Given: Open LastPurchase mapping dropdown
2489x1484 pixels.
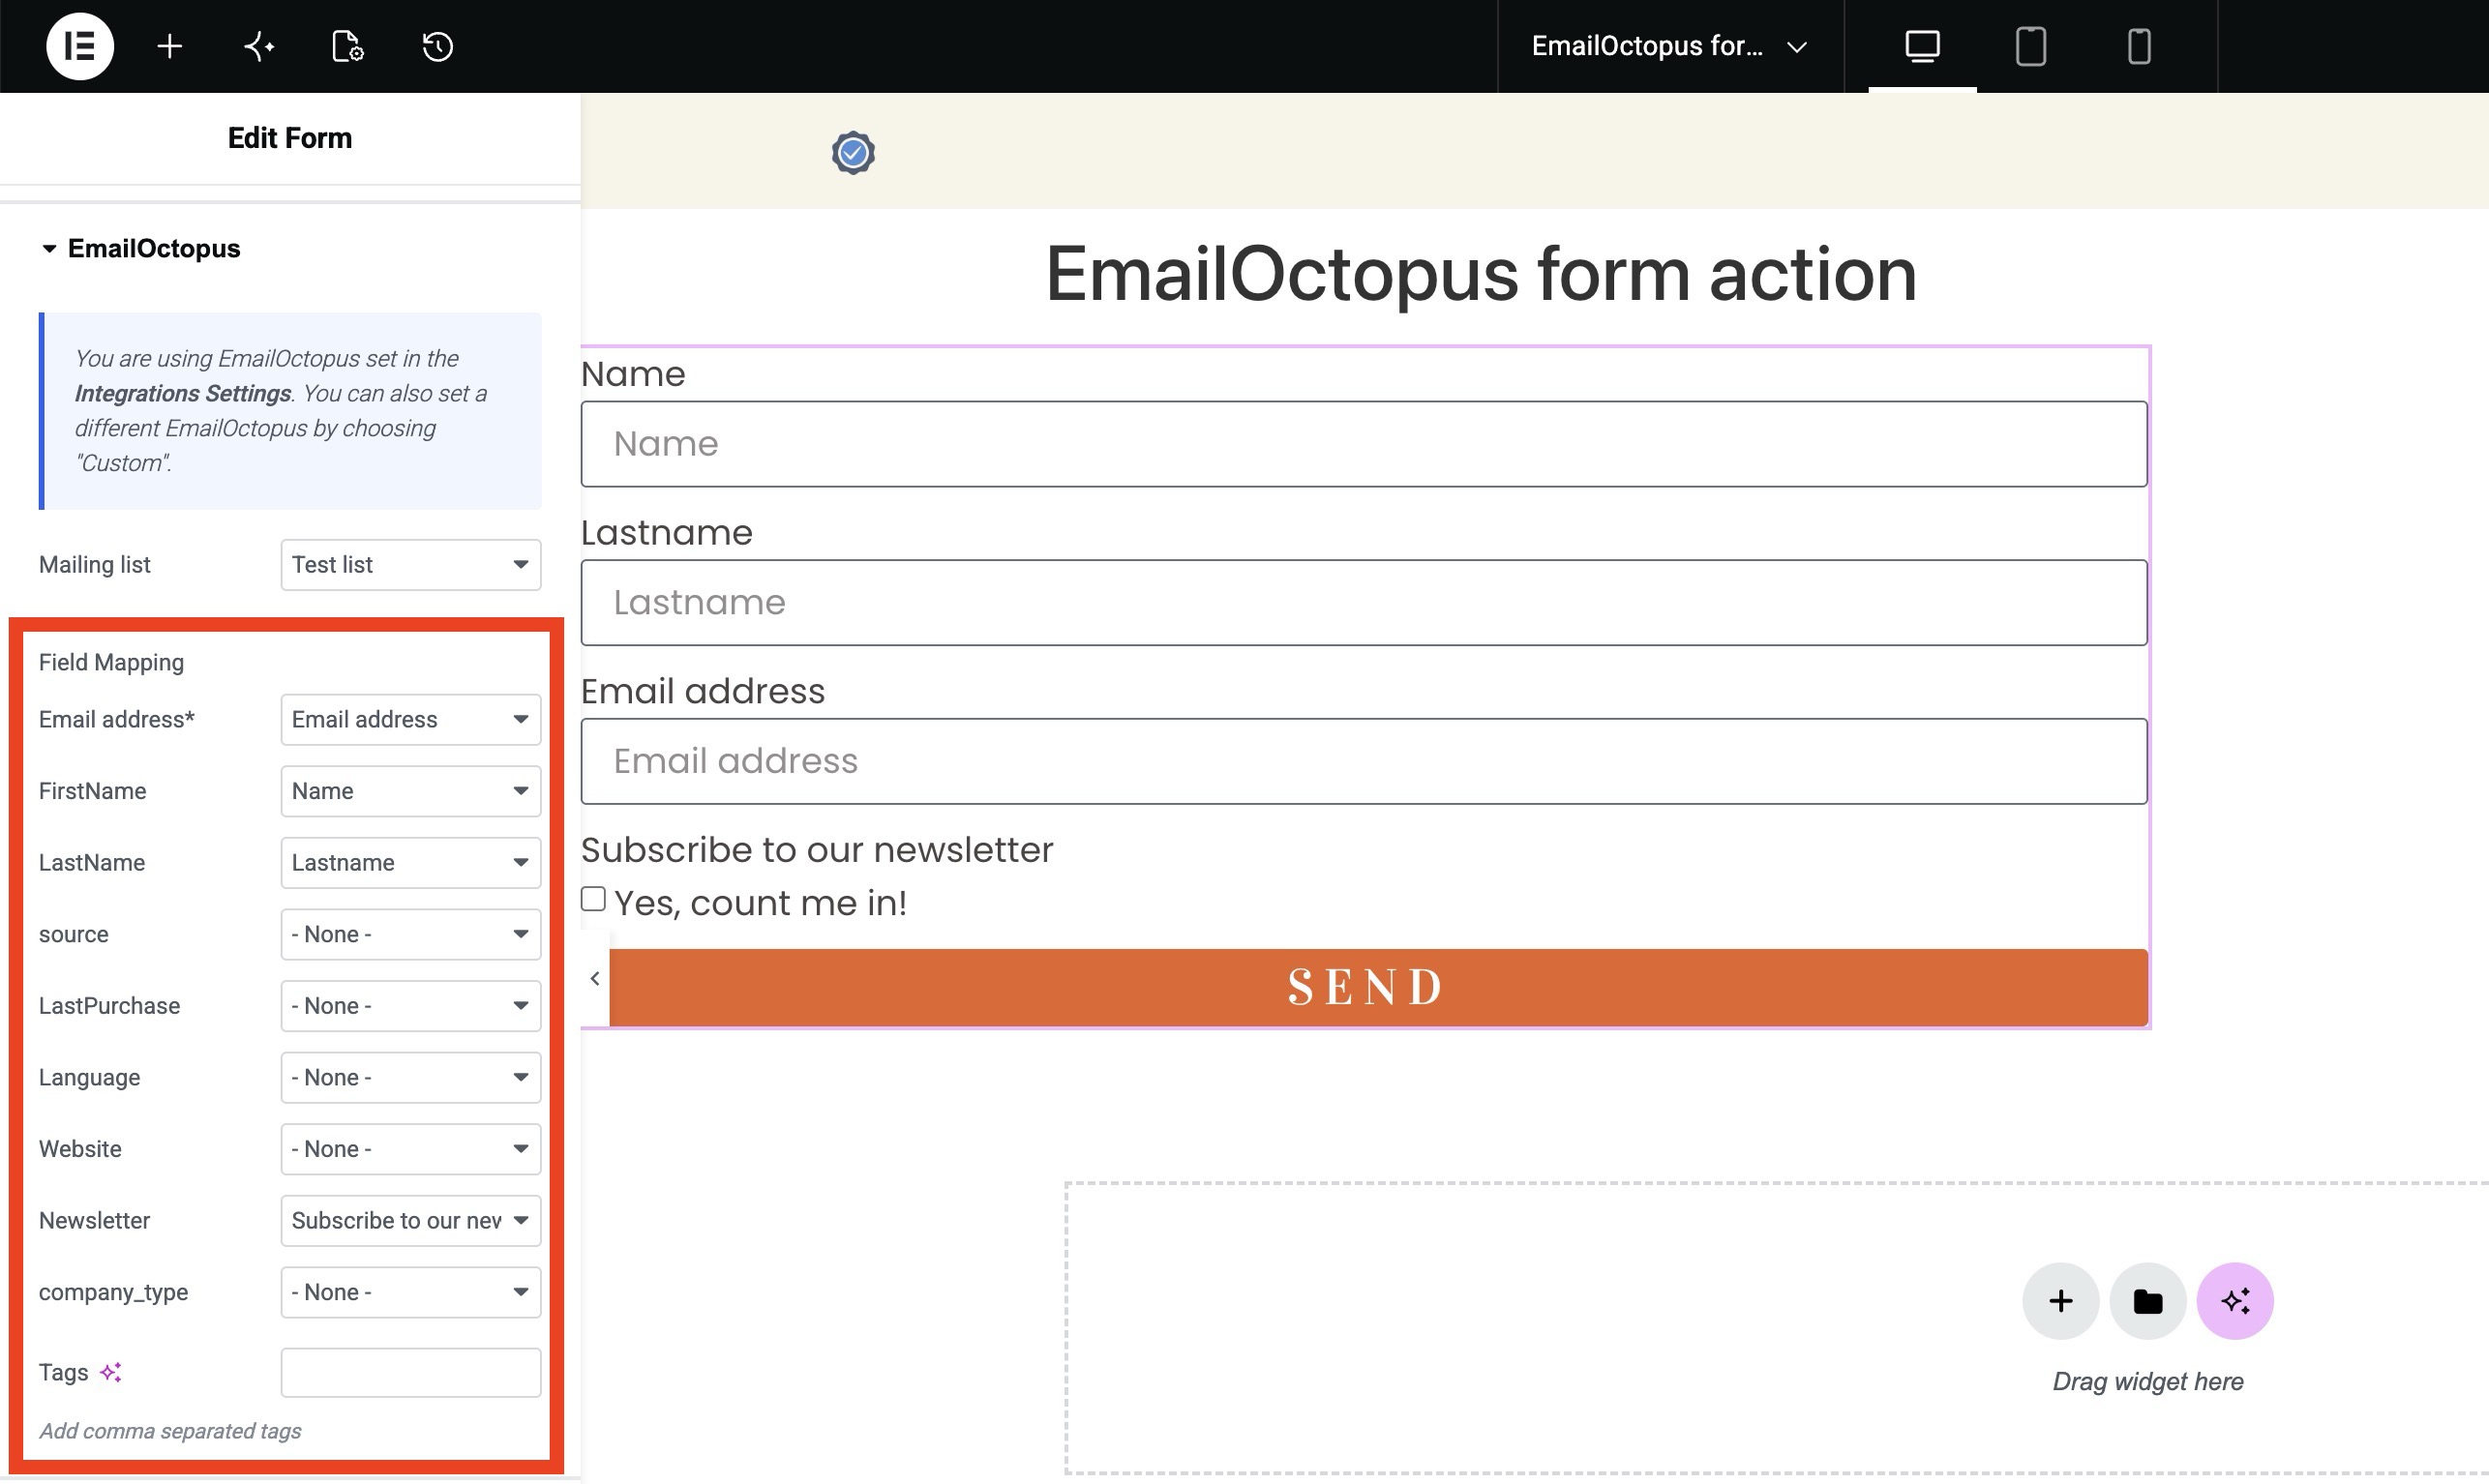Looking at the screenshot, I should click(x=411, y=1006).
